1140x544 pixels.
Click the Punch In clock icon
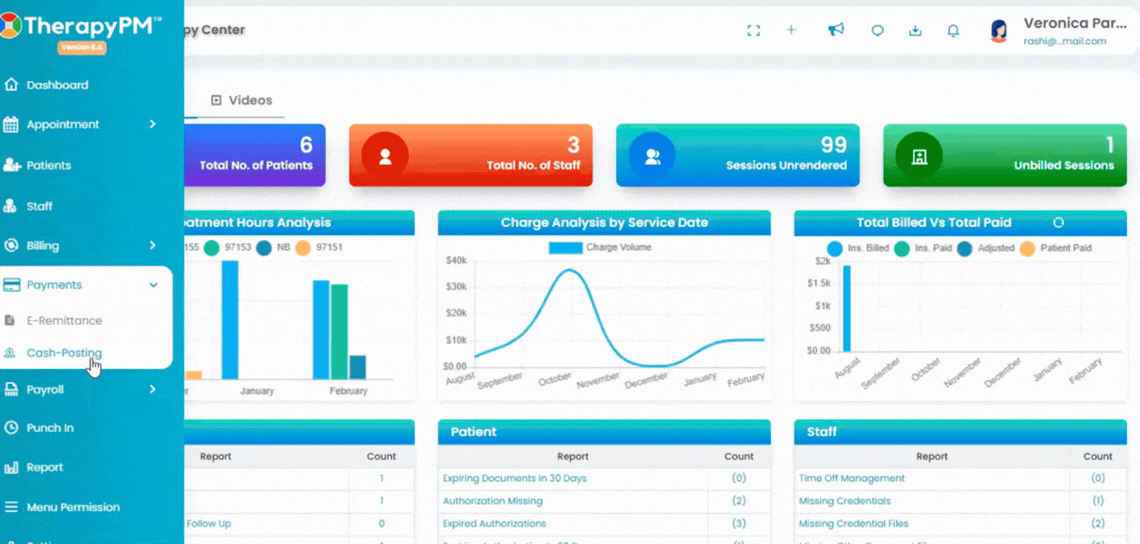point(10,428)
